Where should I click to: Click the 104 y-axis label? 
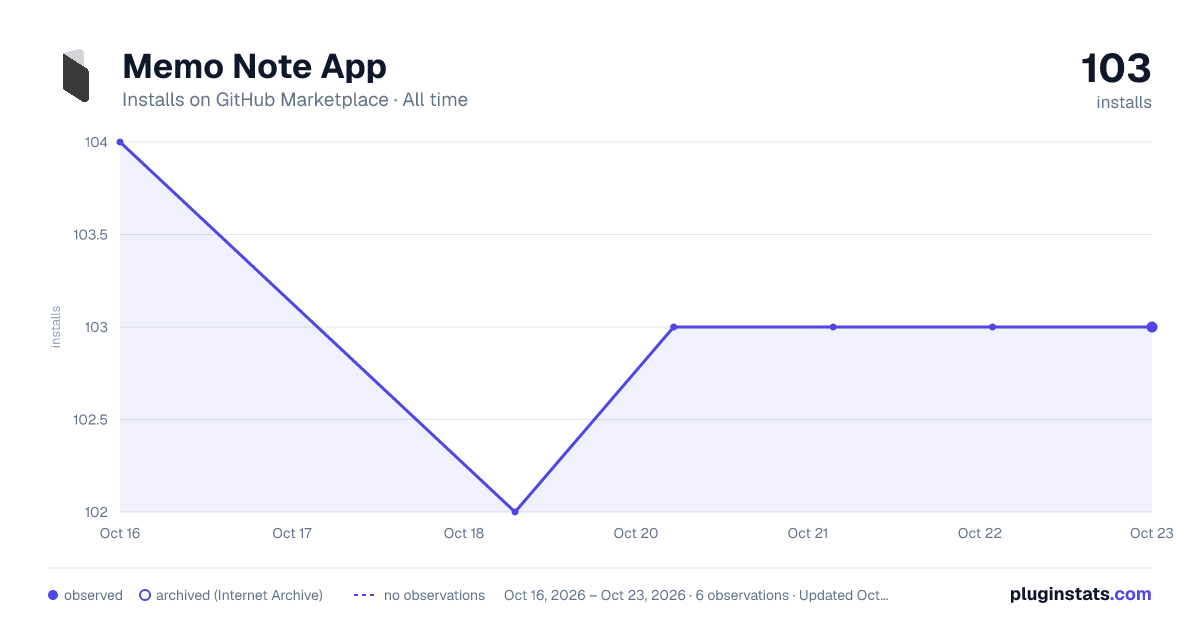[96, 142]
